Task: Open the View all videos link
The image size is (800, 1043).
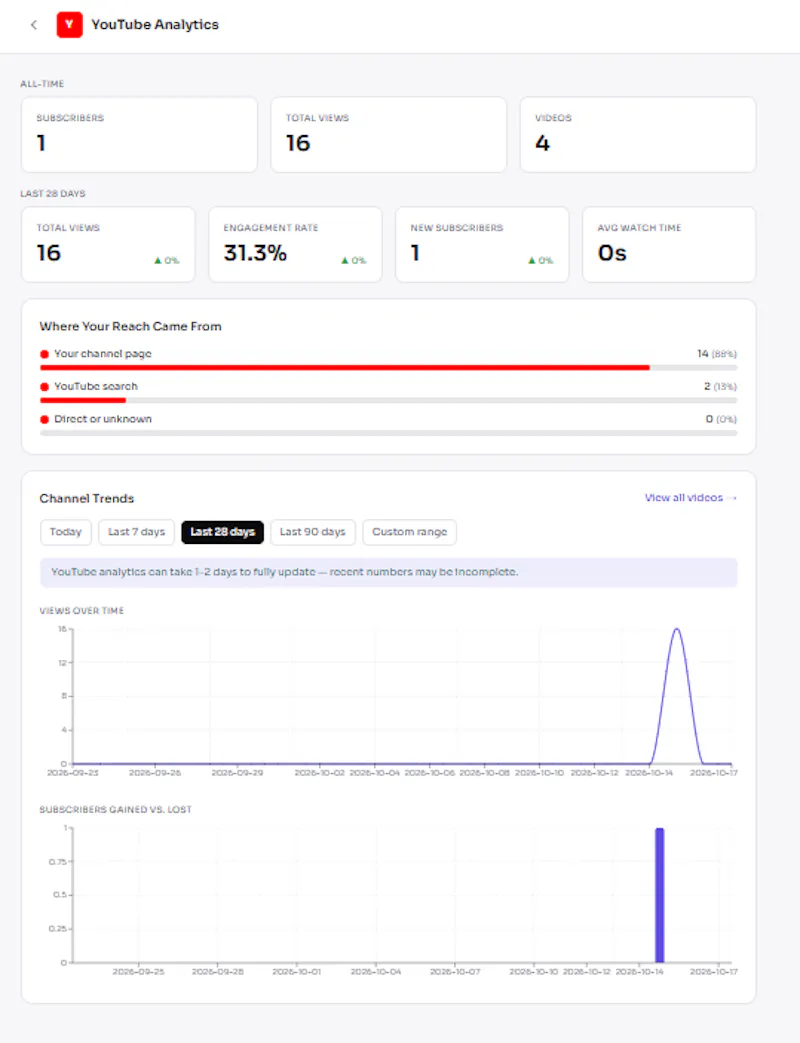Action: (690, 498)
